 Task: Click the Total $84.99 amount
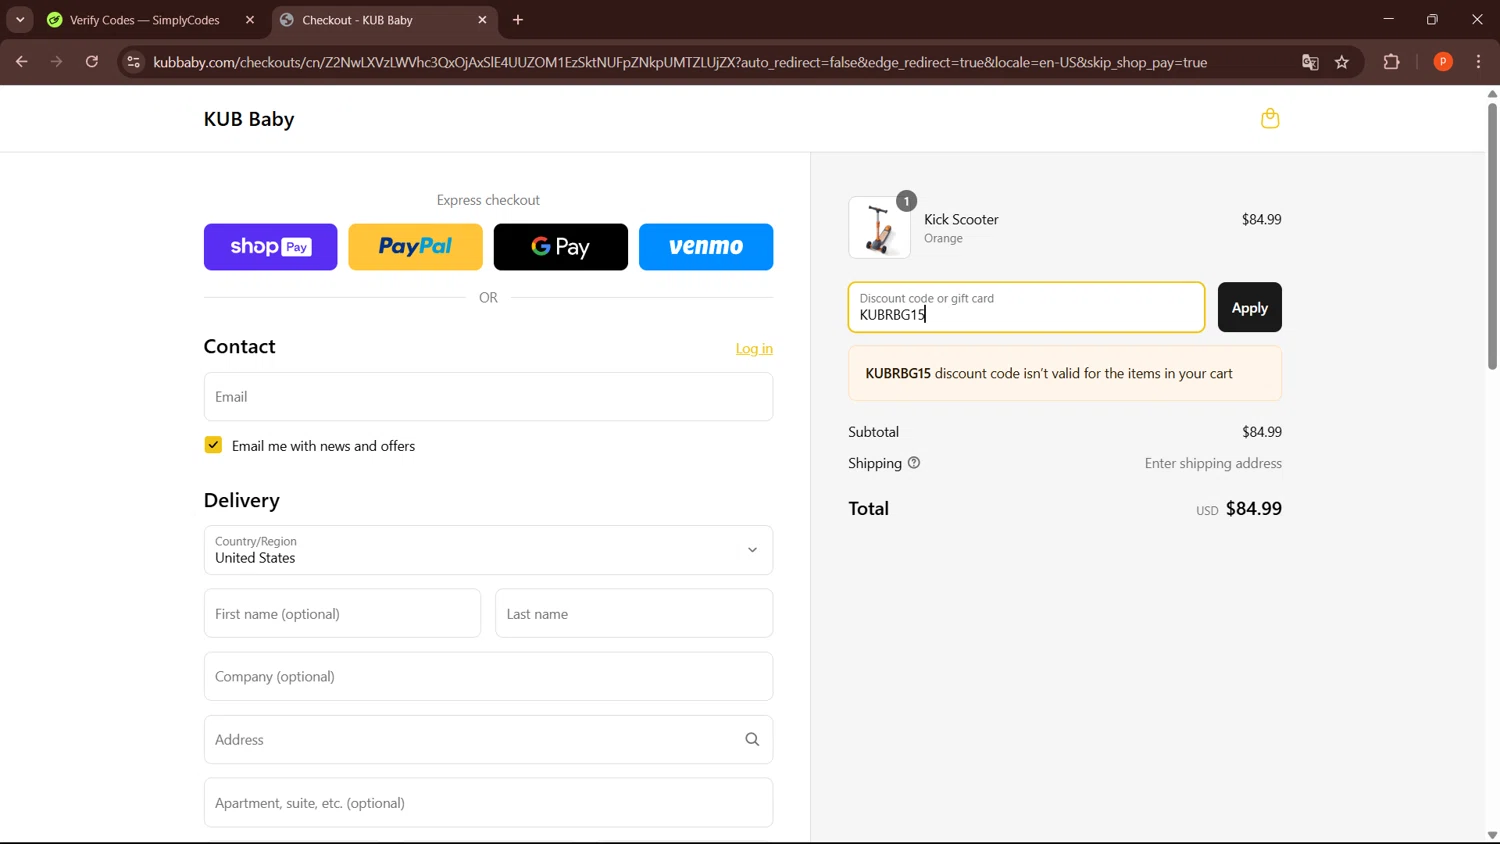(x=1253, y=508)
